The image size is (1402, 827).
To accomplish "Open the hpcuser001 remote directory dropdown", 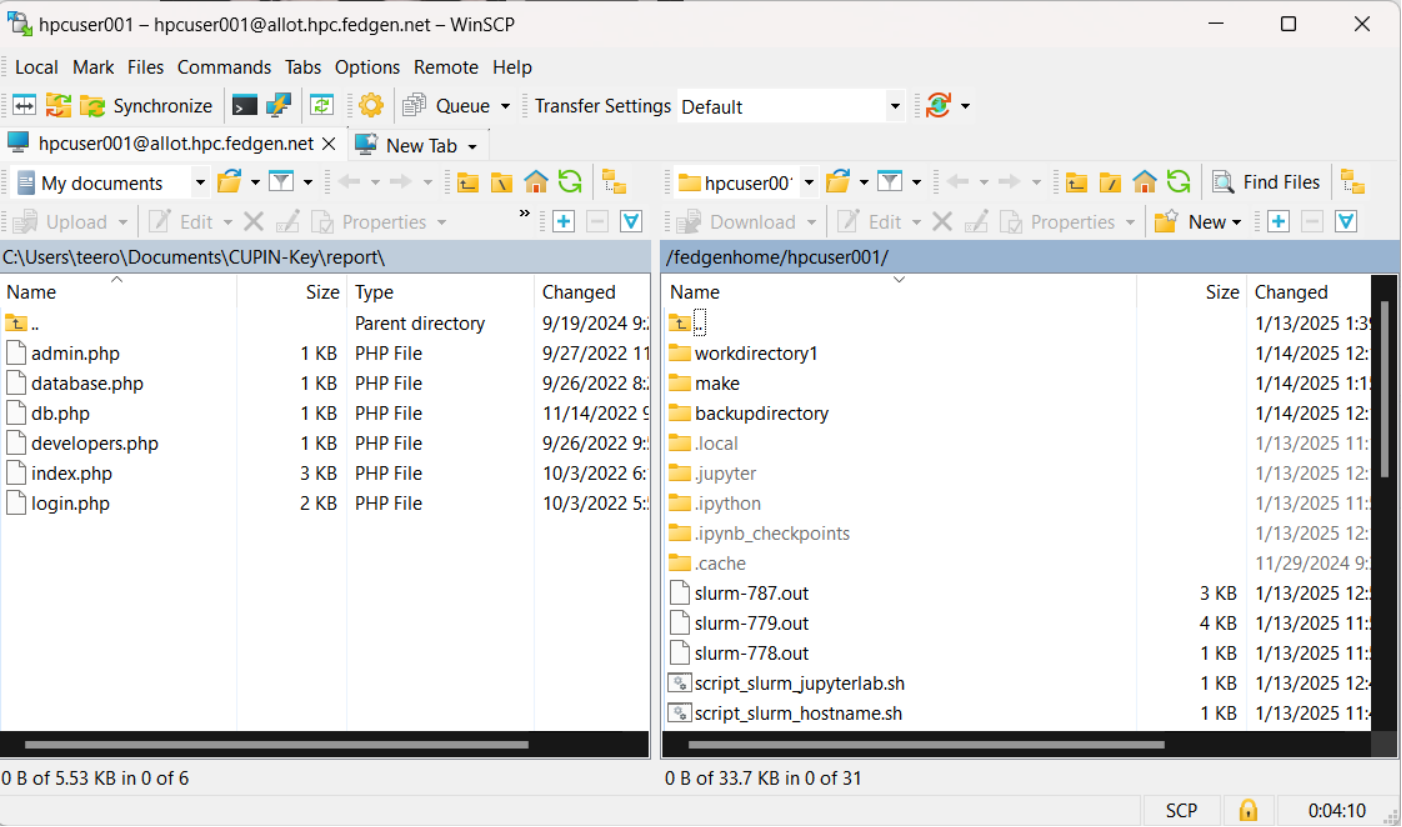I will coord(746,182).
